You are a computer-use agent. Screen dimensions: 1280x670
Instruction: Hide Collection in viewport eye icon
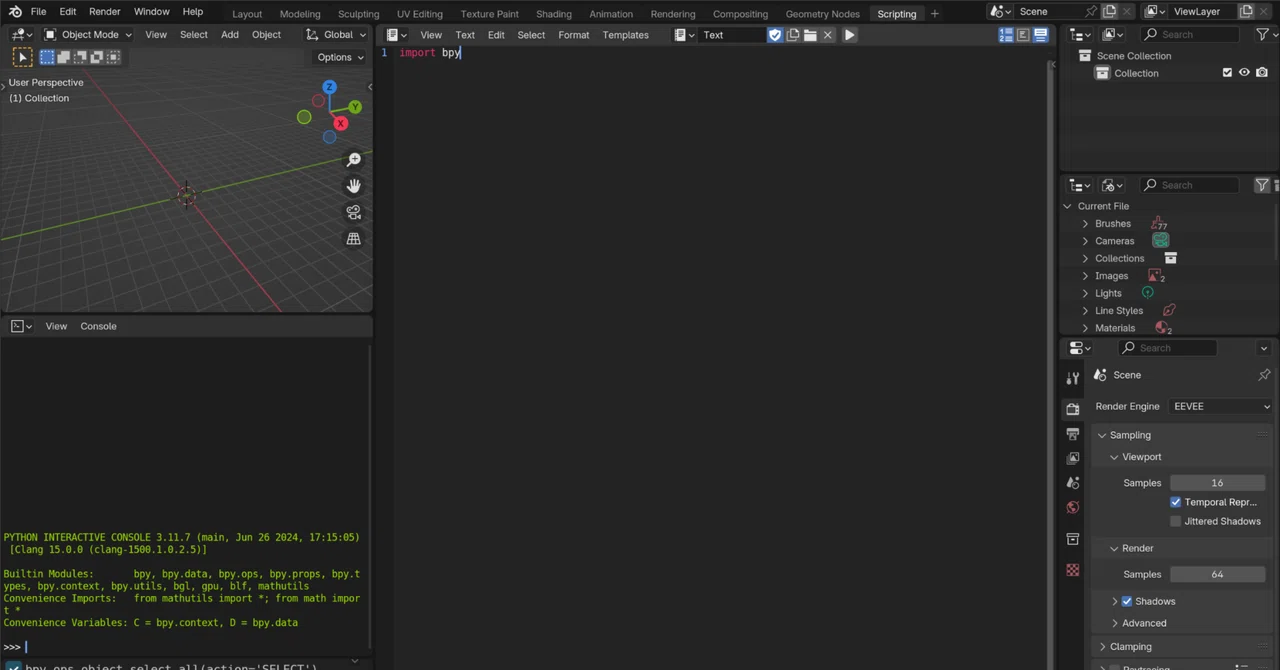(1244, 73)
